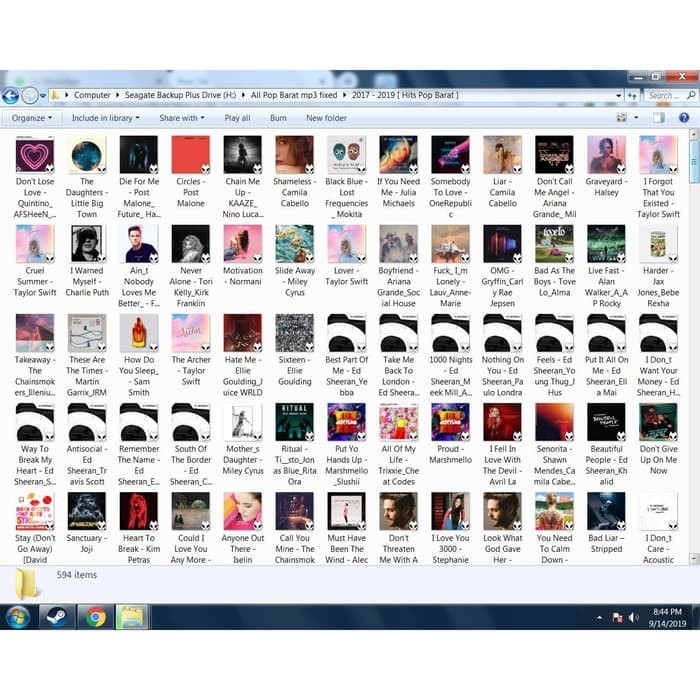Click the Play all button

238,118
